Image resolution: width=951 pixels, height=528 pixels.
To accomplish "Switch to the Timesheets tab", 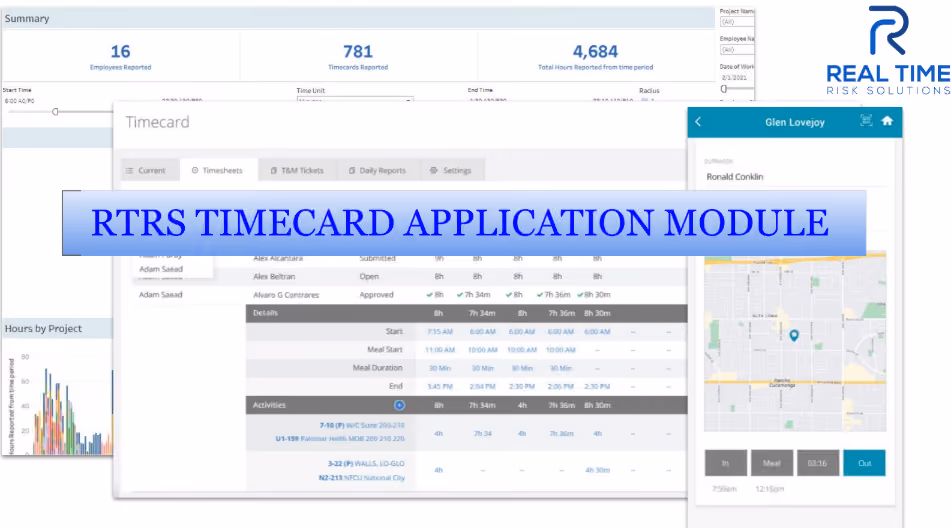I will pos(217,170).
